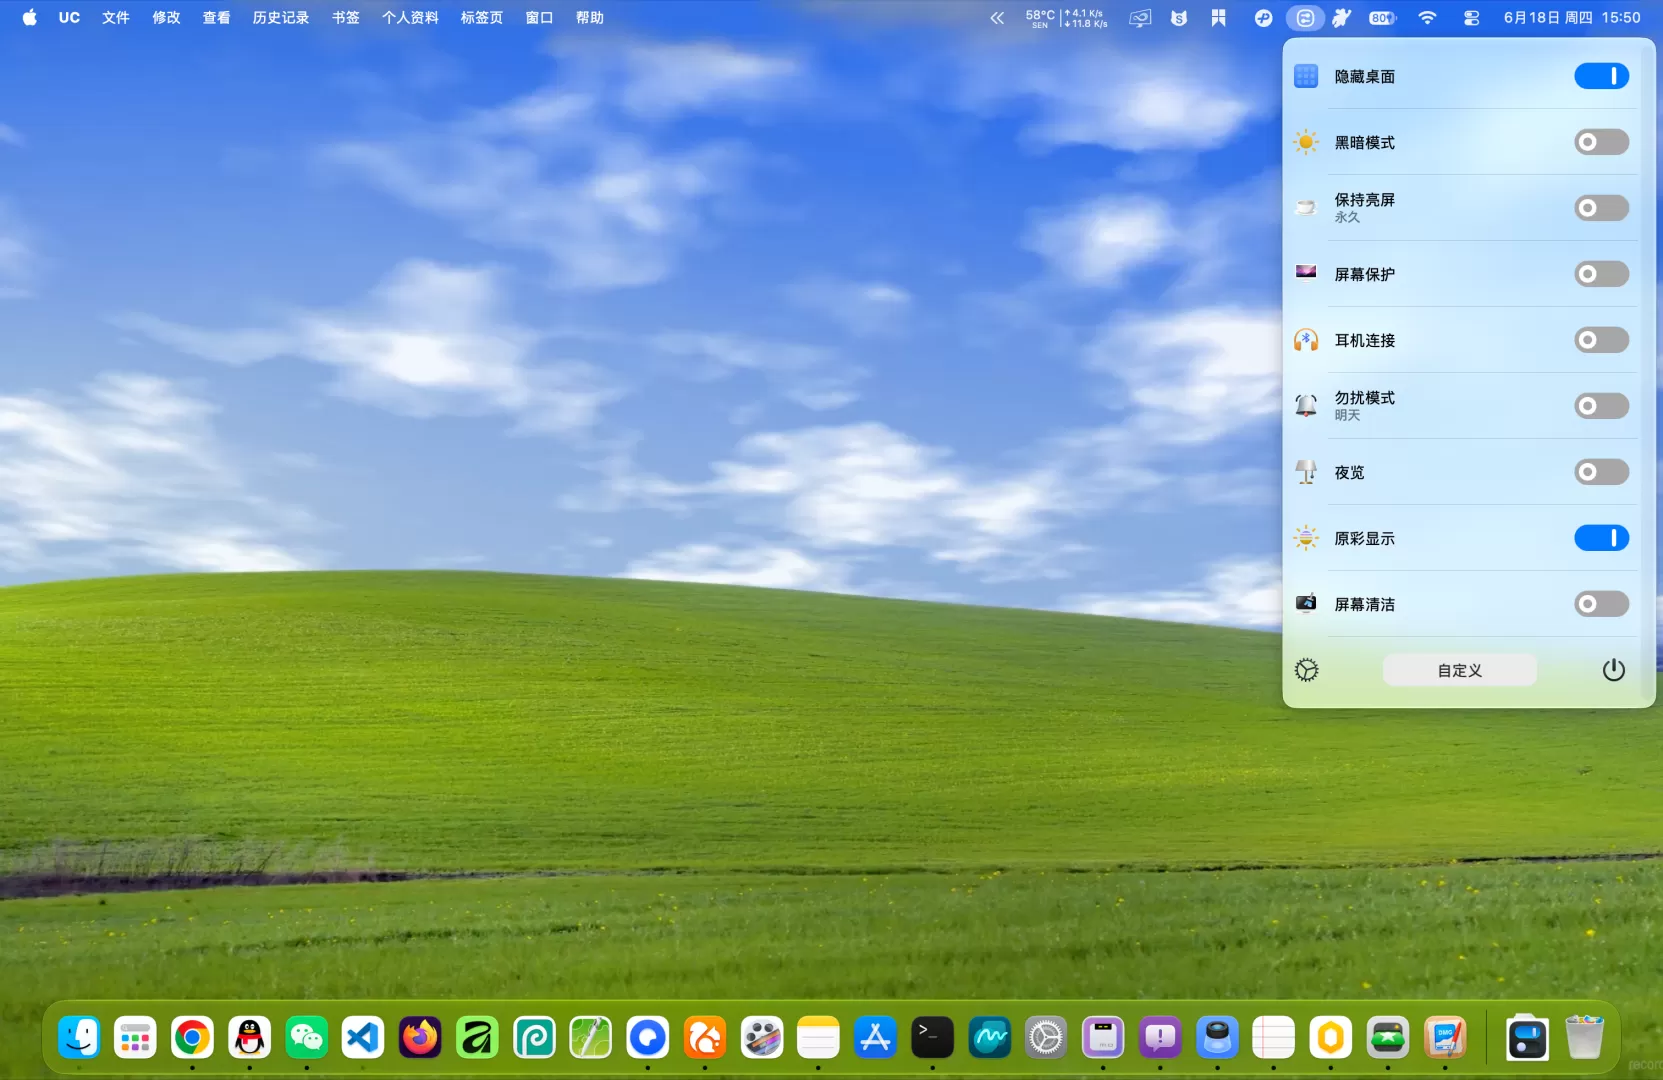The width and height of the screenshot is (1663, 1080).
Task: Open the Apple menu
Action: tap(30, 17)
